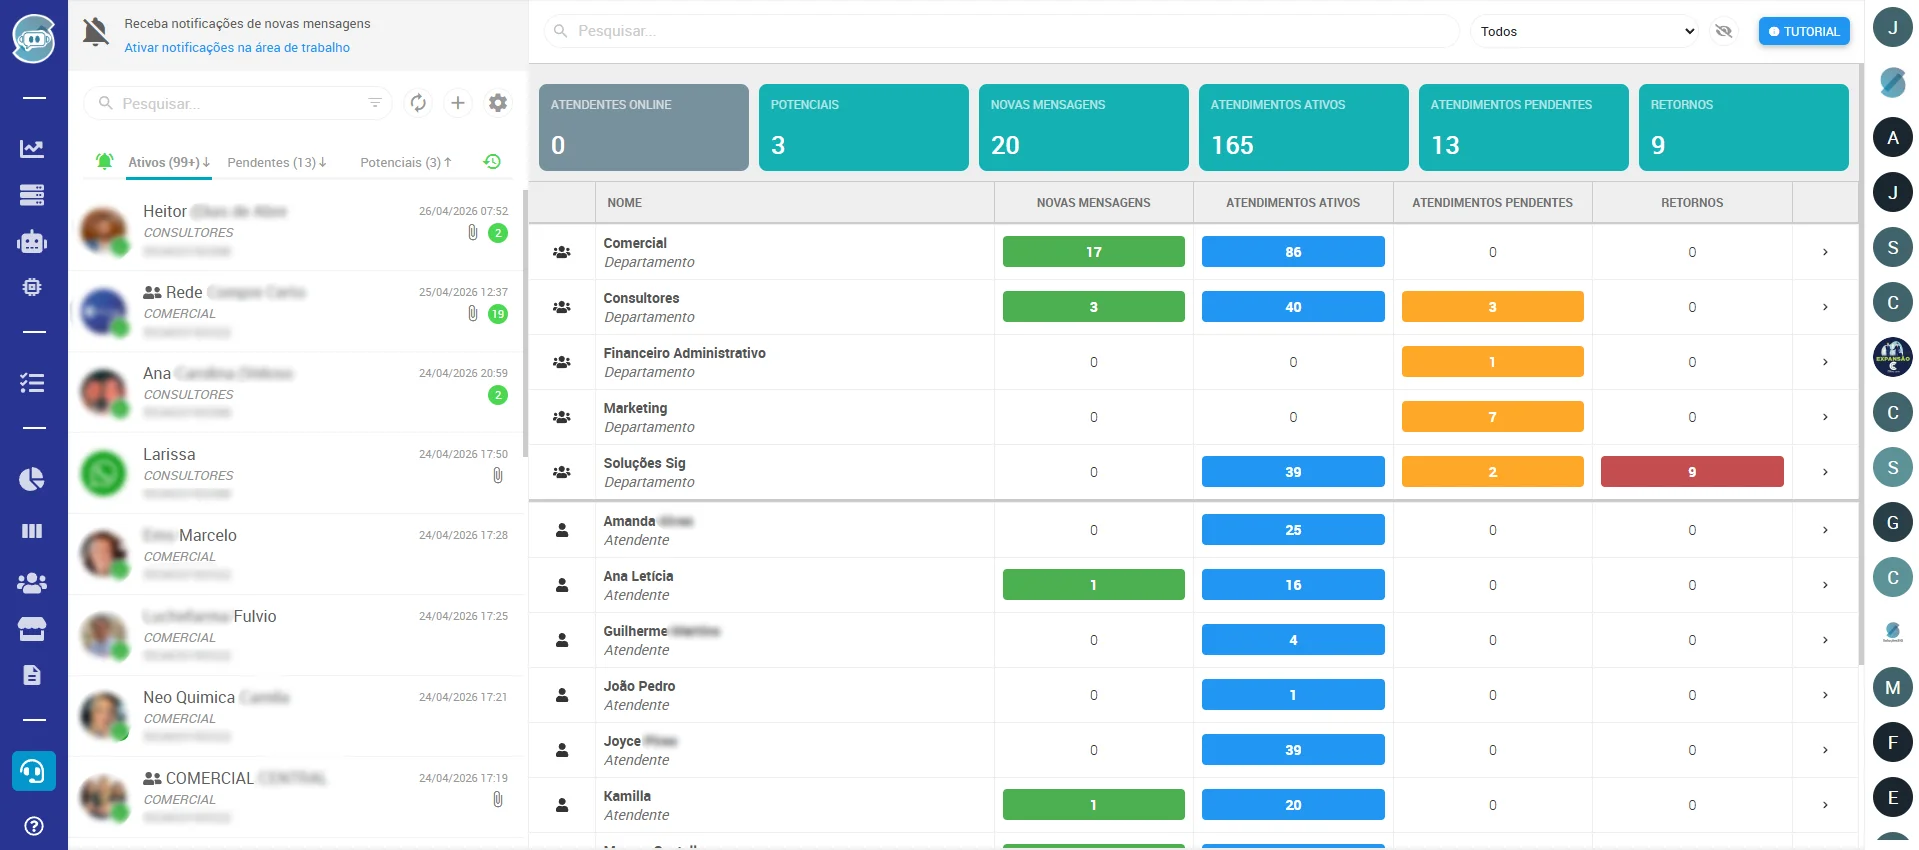Expand the Financeiro Administrativo row arrow
The height and width of the screenshot is (850, 1919).
1825,362
